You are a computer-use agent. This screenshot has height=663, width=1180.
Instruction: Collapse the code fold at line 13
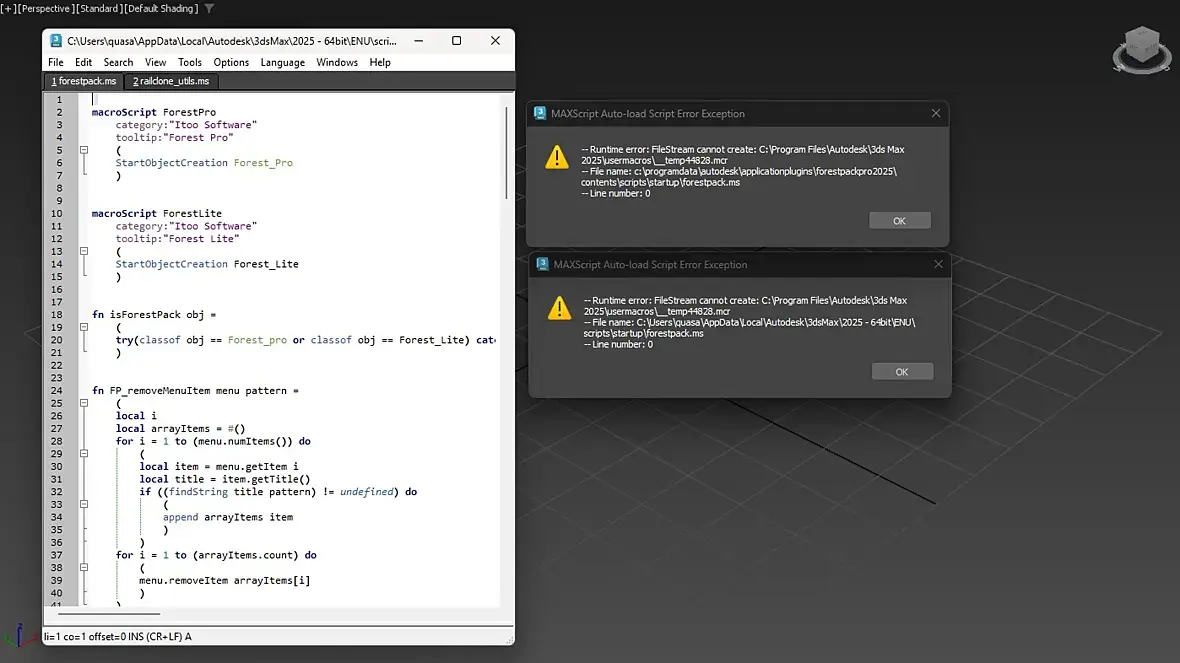point(84,251)
